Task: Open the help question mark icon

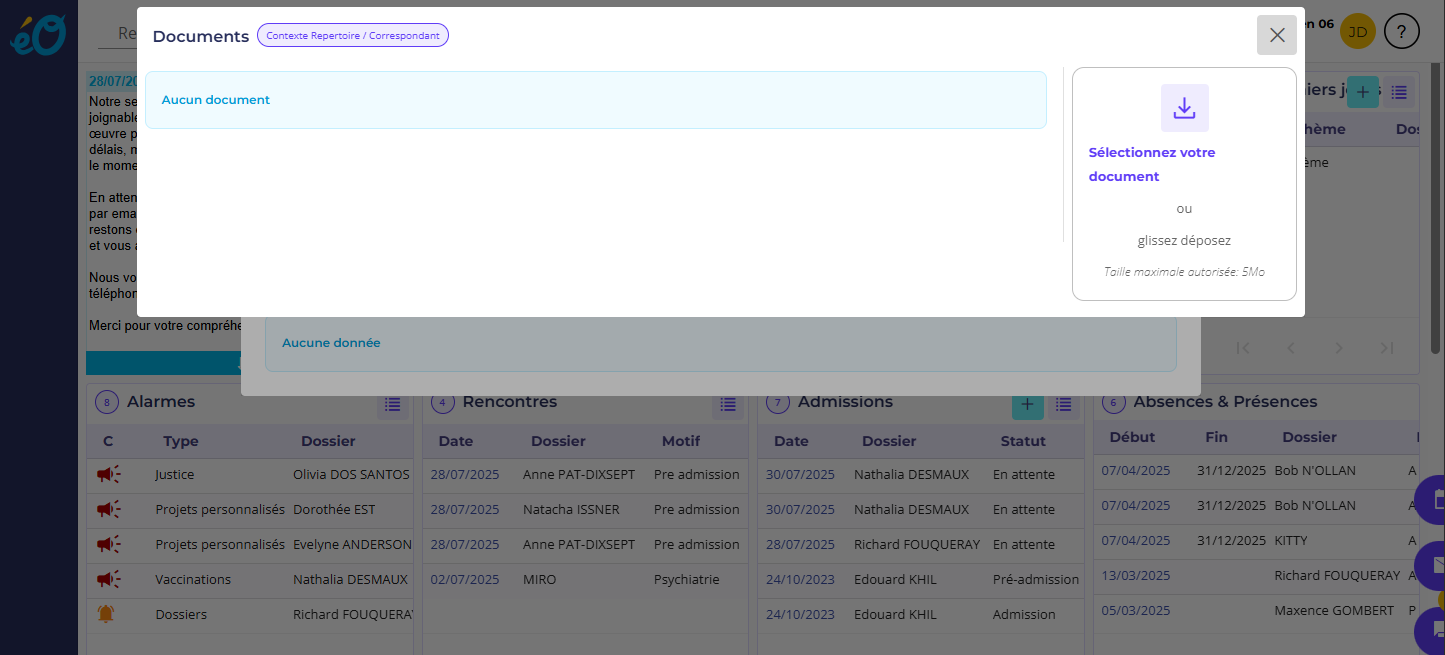Action: (x=1401, y=32)
